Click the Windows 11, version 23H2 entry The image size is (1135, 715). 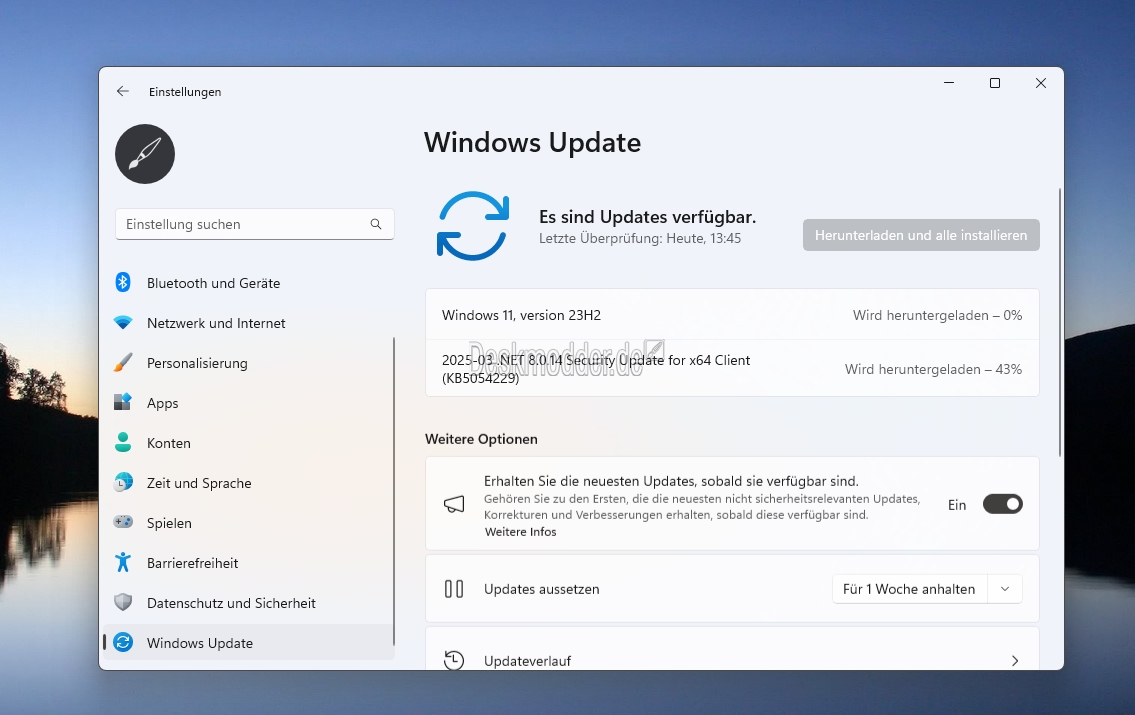(x=732, y=315)
